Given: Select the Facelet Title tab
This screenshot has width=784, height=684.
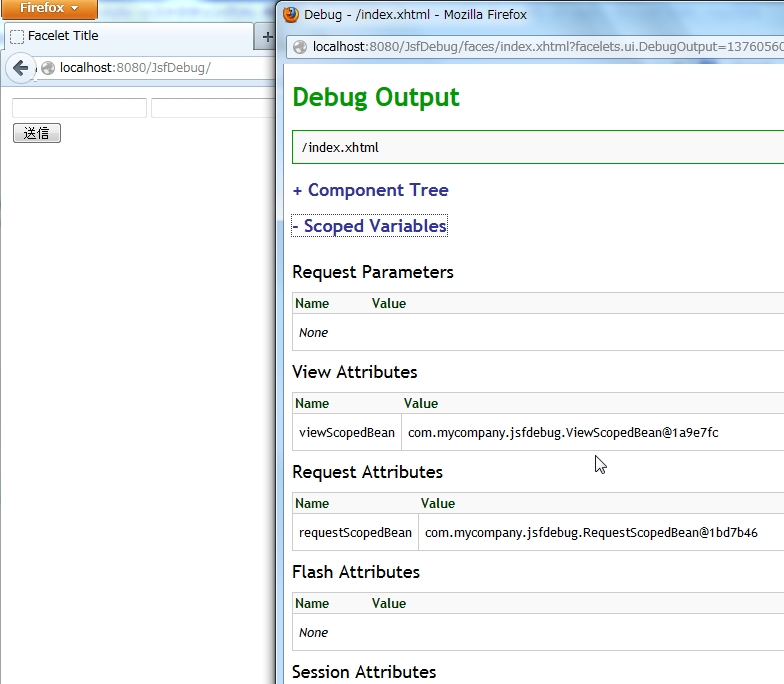Looking at the screenshot, I should point(129,36).
